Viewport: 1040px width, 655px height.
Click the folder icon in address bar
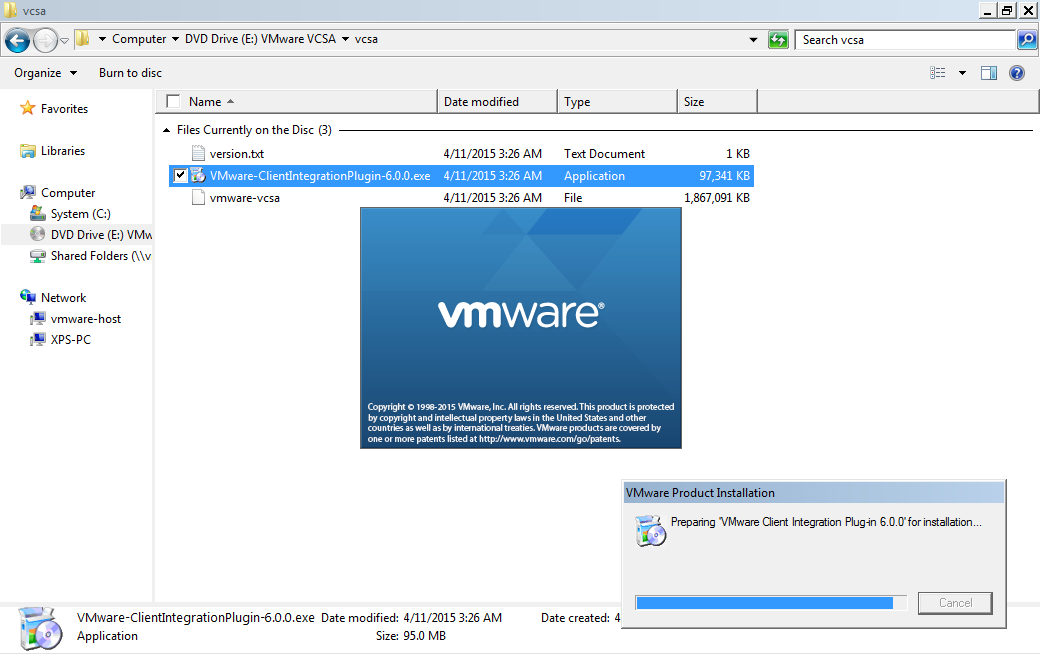pos(82,39)
